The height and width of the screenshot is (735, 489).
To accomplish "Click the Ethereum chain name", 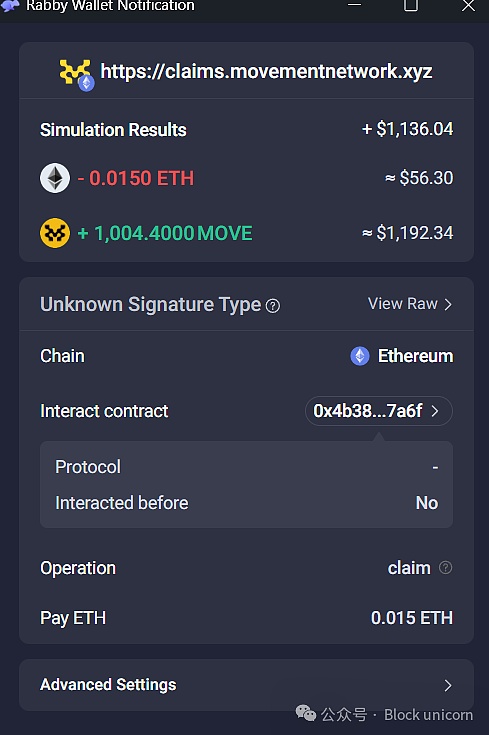I will coord(415,356).
